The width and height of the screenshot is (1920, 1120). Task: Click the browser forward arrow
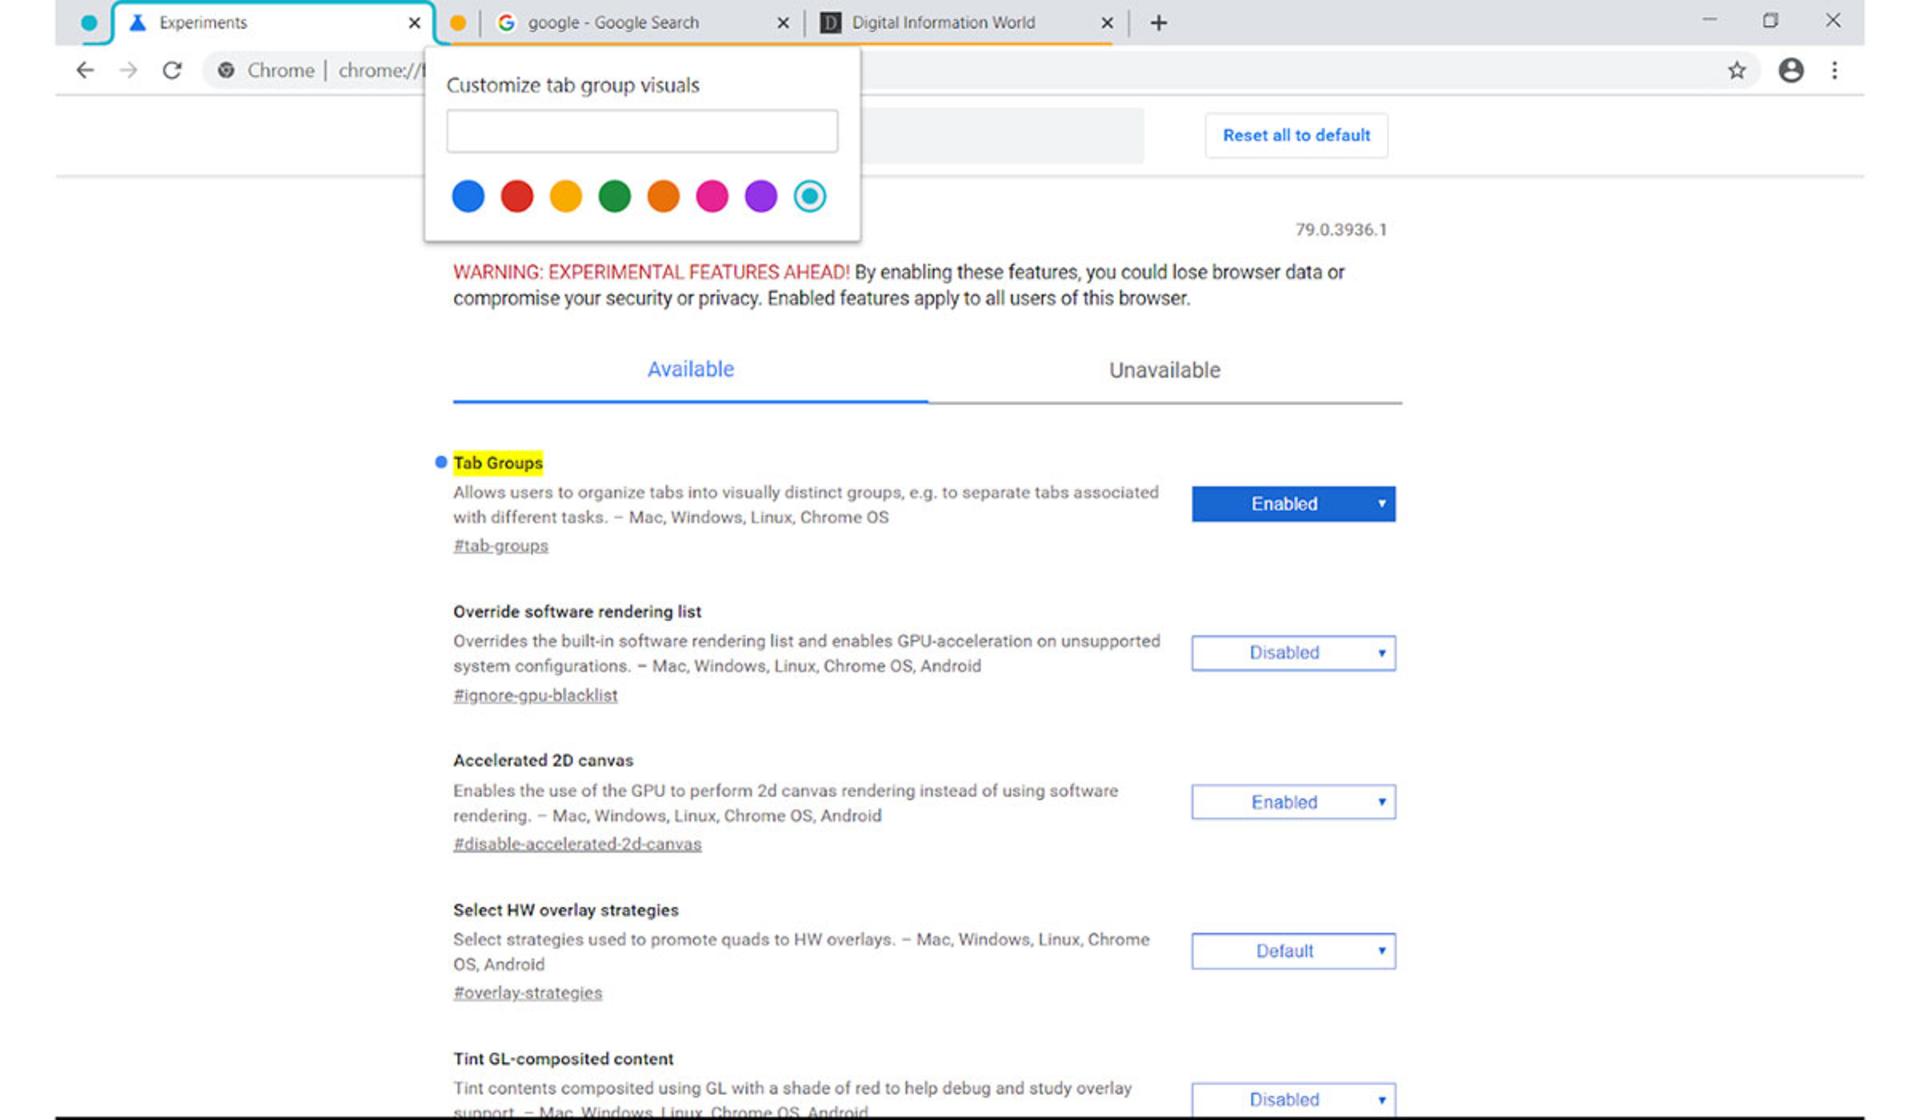(128, 70)
